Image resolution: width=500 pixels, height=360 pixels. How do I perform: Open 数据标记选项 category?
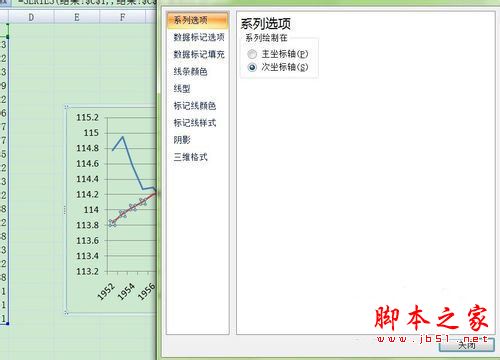[199, 37]
